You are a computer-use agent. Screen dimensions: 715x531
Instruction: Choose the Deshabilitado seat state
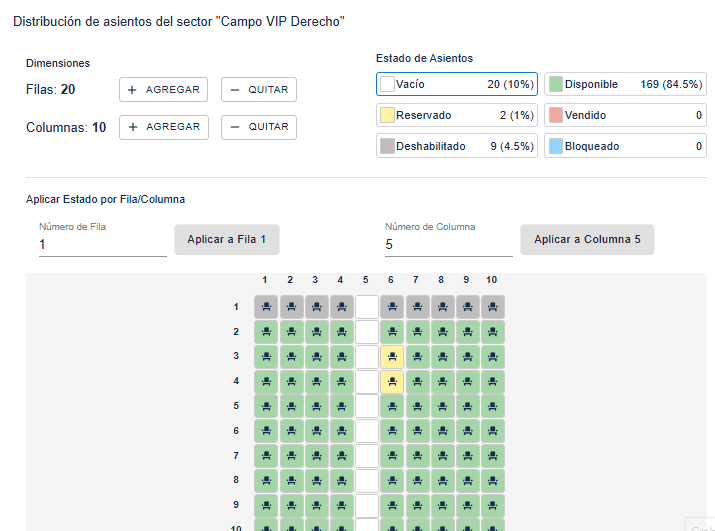(457, 147)
